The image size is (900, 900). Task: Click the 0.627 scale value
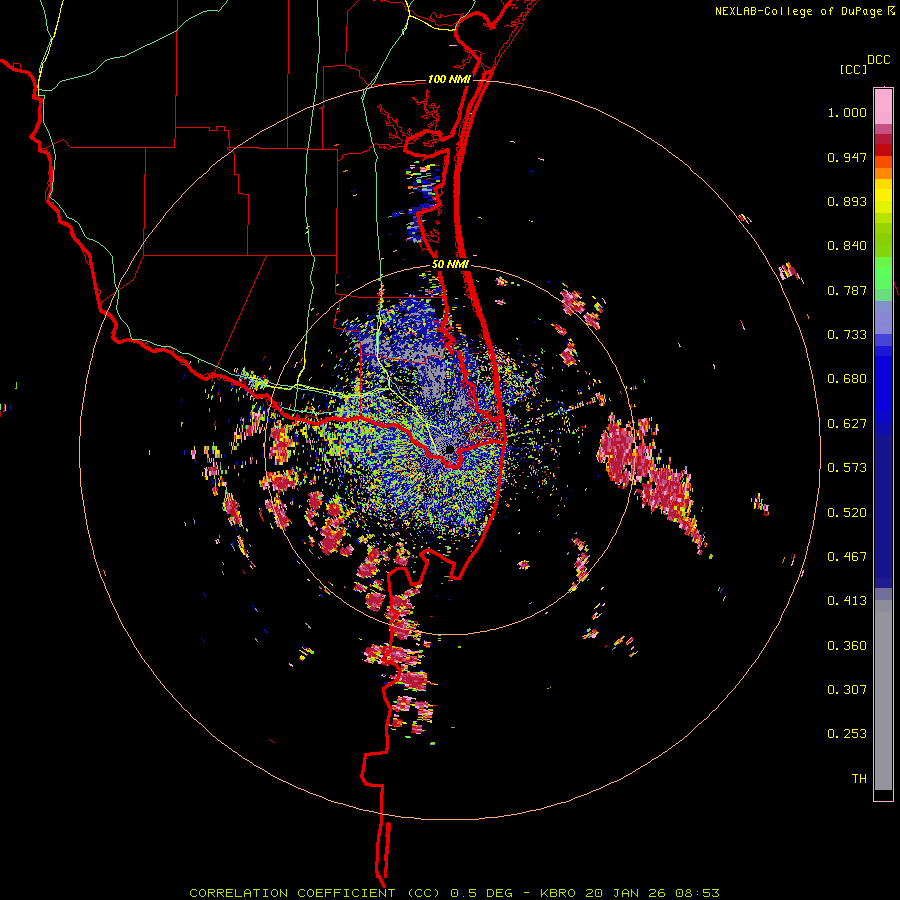tap(847, 424)
